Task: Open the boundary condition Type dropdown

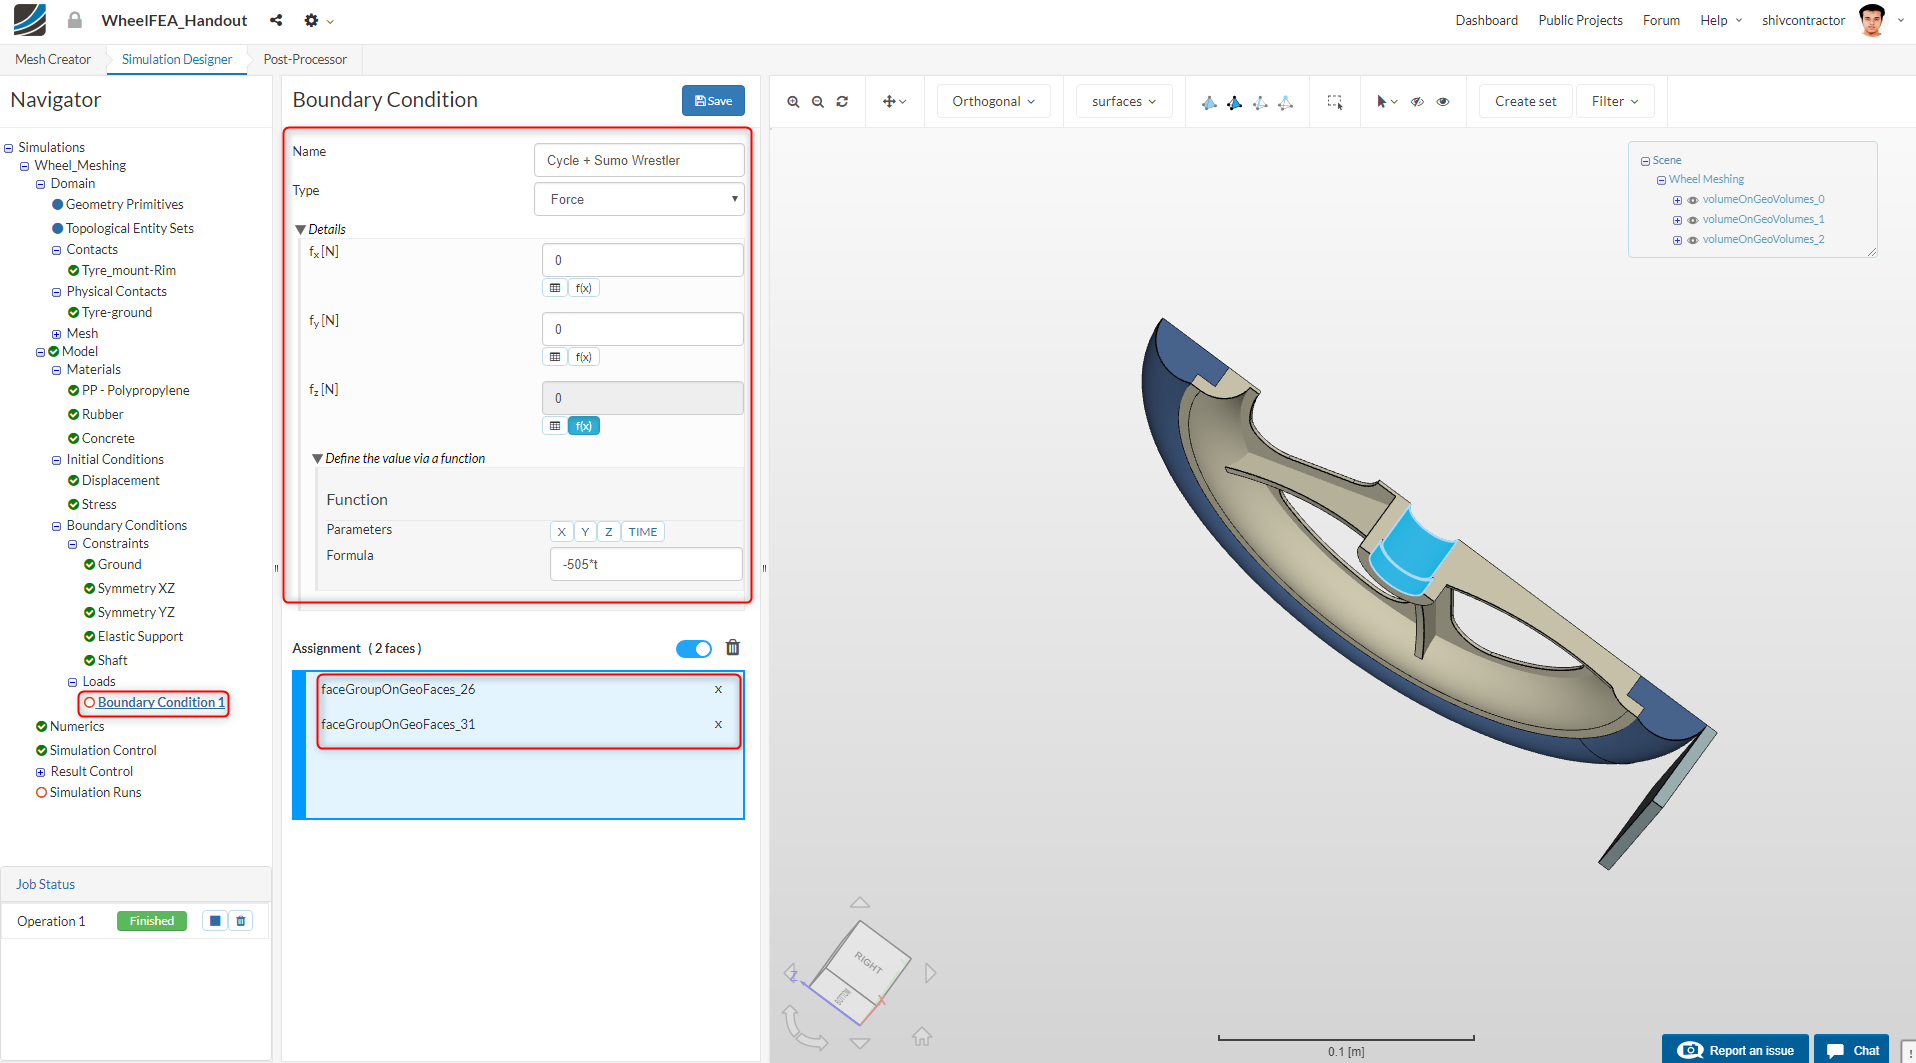Action: point(639,199)
